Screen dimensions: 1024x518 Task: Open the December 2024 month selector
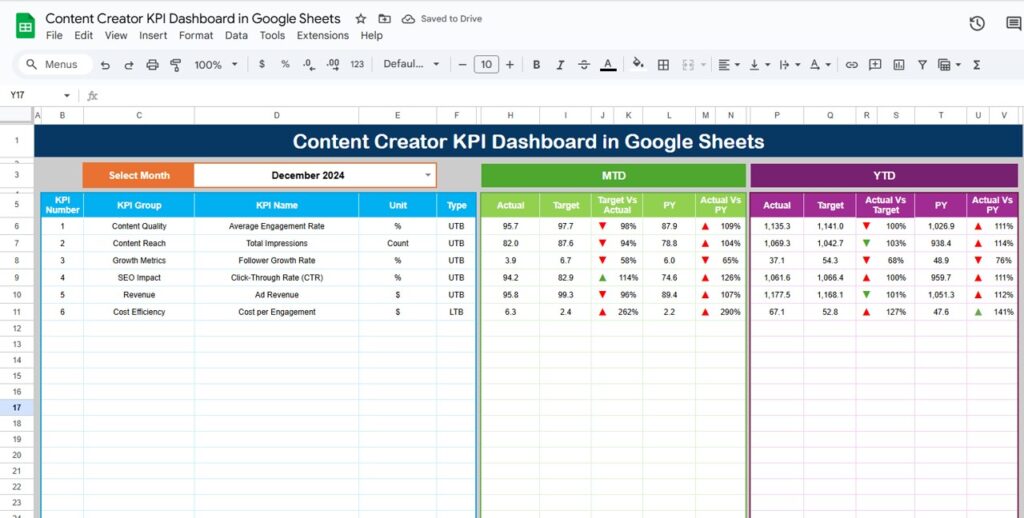[x=315, y=175]
